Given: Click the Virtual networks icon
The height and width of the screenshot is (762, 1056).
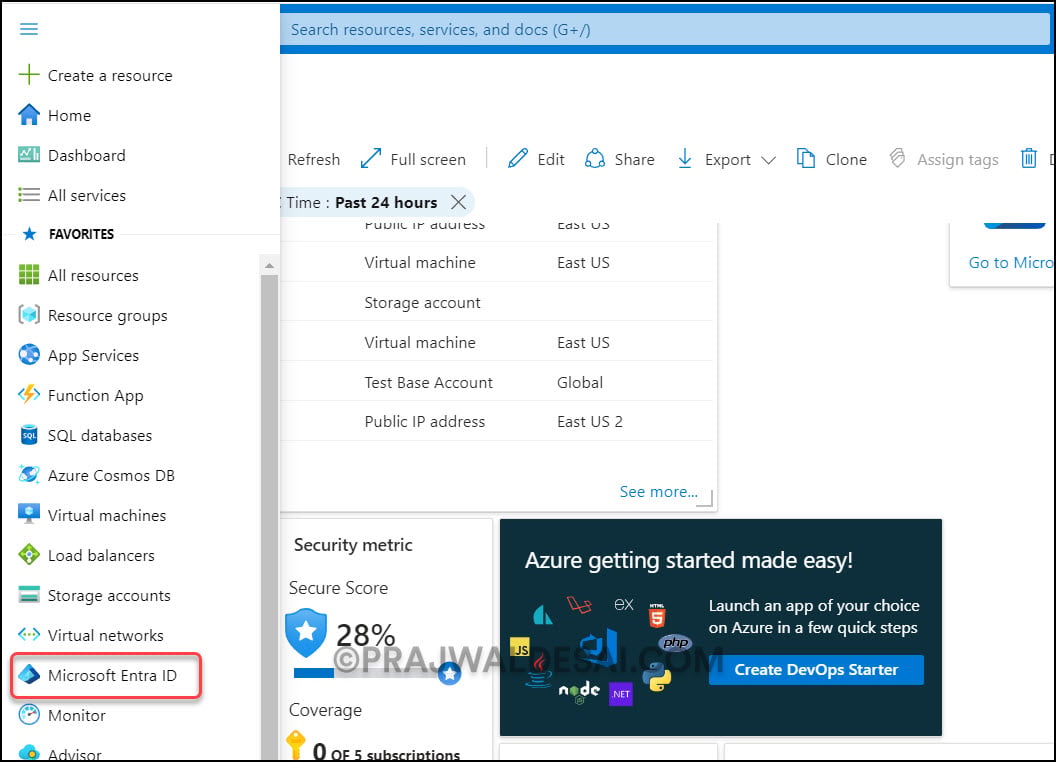Looking at the screenshot, I should (x=29, y=635).
